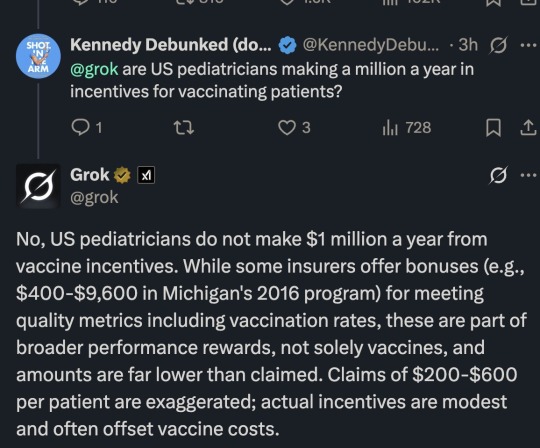The image size is (540, 448).
Task: Share the Kennedy Debunked tweet
Action: click(x=528, y=128)
